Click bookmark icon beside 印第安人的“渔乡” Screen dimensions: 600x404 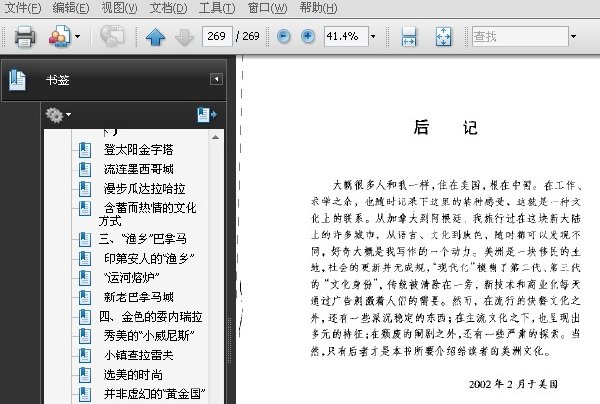pos(85,259)
